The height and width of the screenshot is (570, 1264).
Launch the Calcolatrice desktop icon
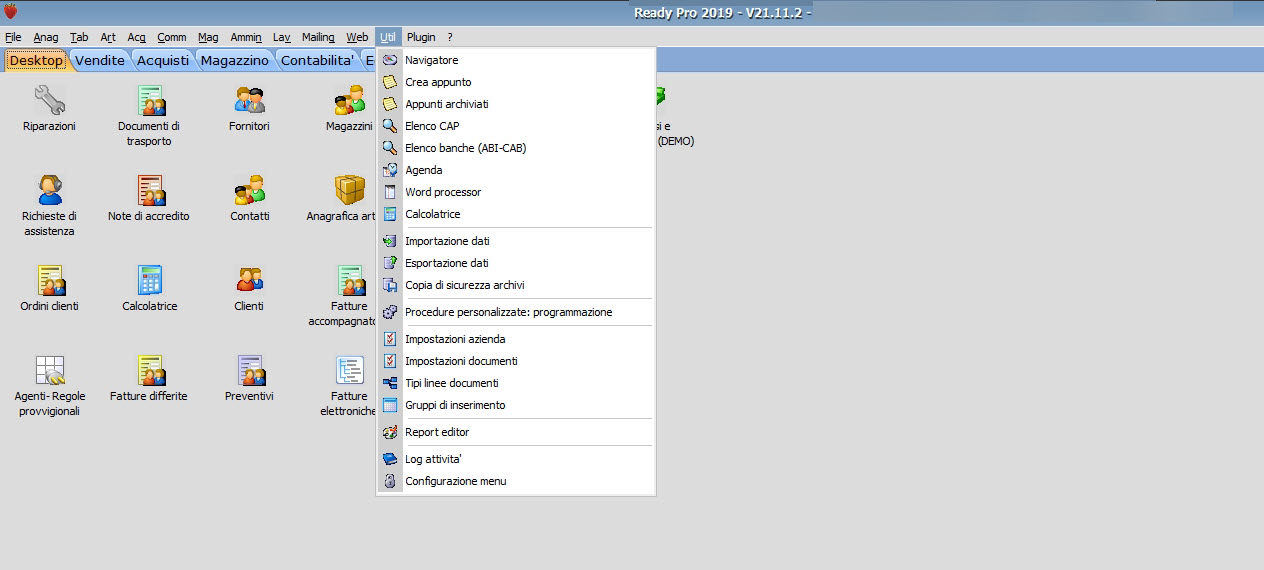[150, 280]
